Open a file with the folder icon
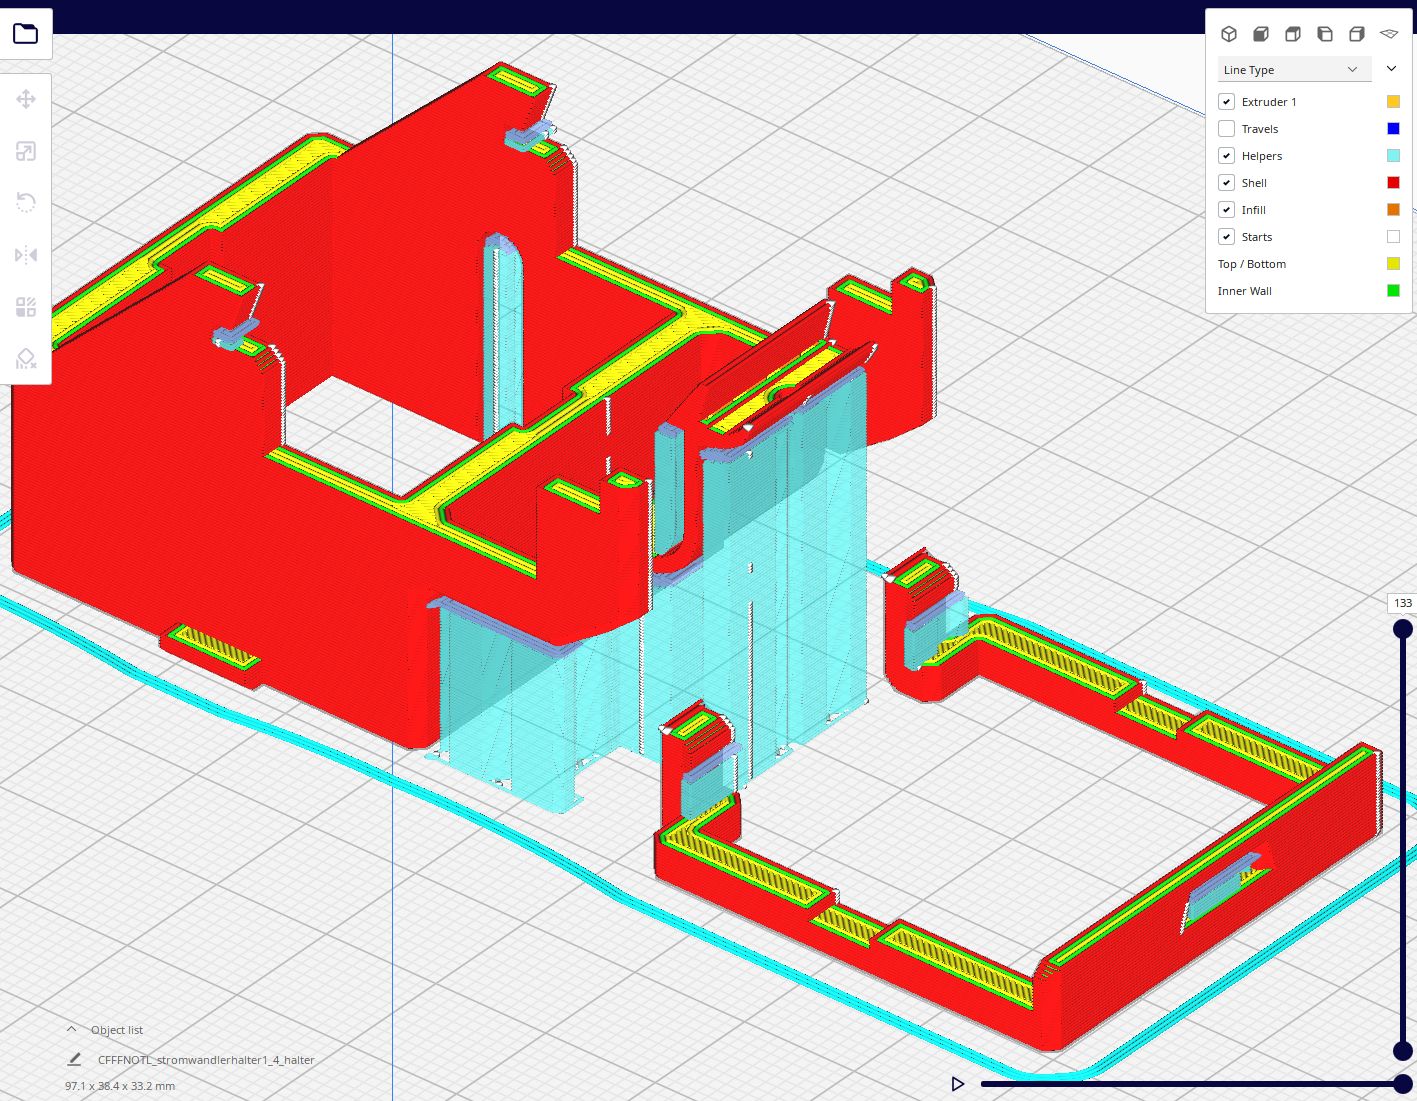This screenshot has width=1417, height=1101. (26, 34)
